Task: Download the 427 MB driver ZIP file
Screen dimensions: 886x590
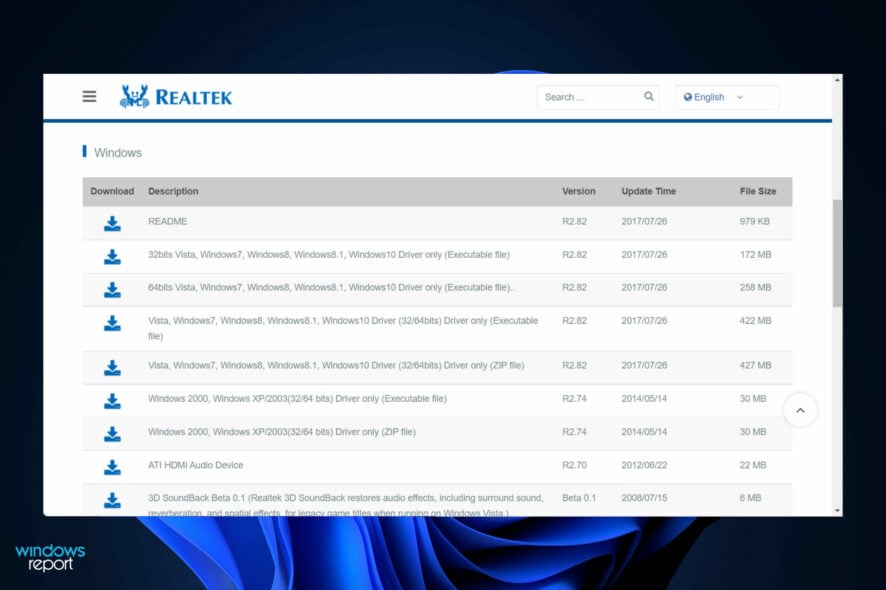Action: (112, 368)
